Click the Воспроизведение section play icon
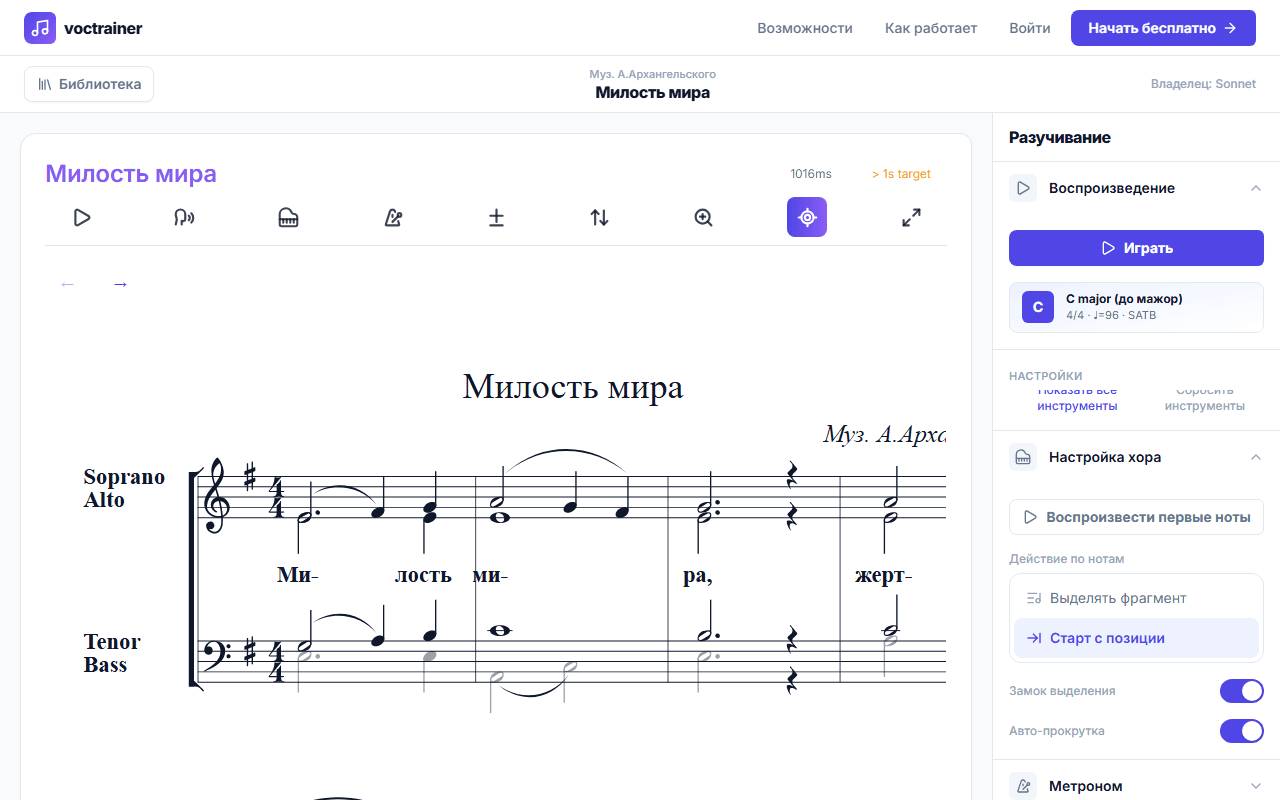Screen dimensions: 1280x800 tap(1023, 188)
